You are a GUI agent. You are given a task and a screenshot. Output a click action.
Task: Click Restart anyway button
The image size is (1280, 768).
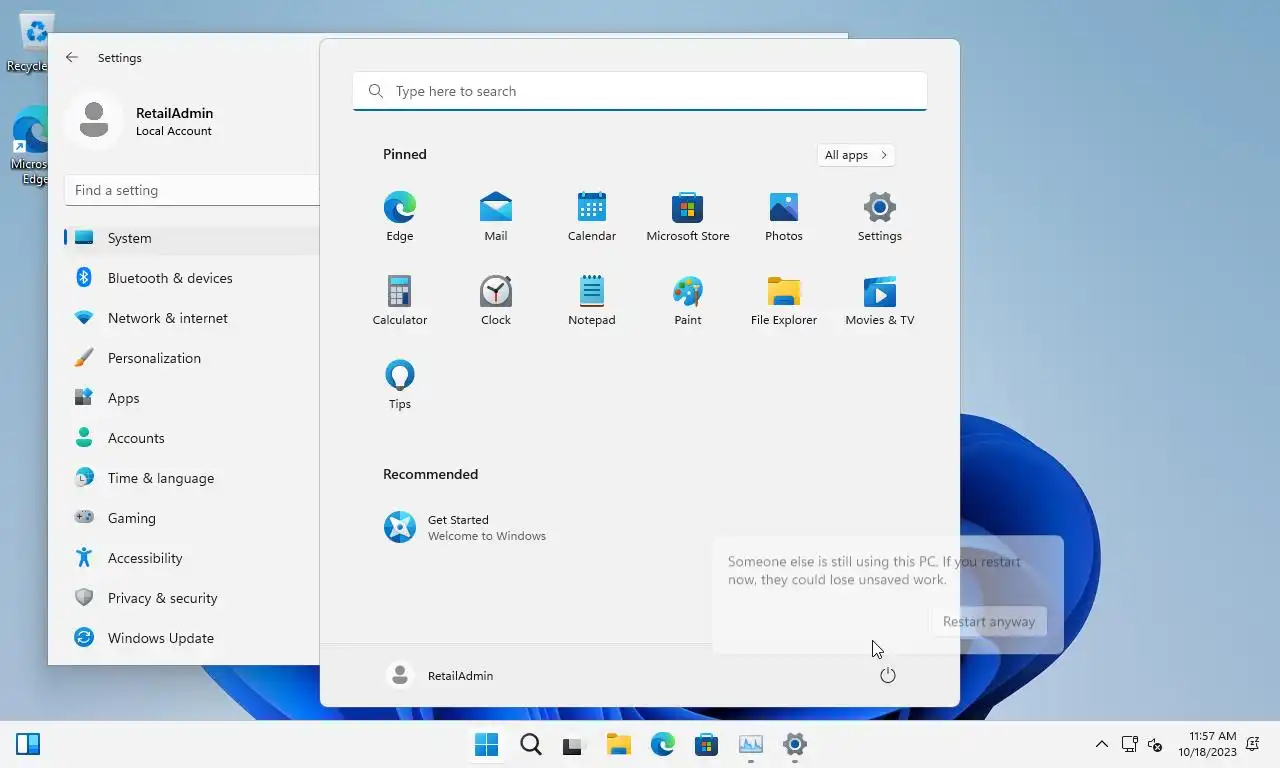pyautogui.click(x=988, y=621)
